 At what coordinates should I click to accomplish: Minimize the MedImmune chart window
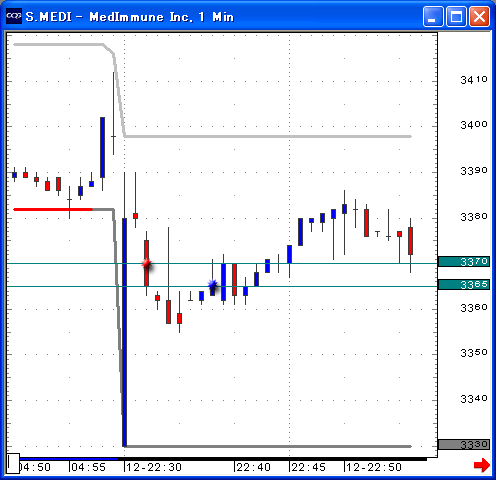433,16
